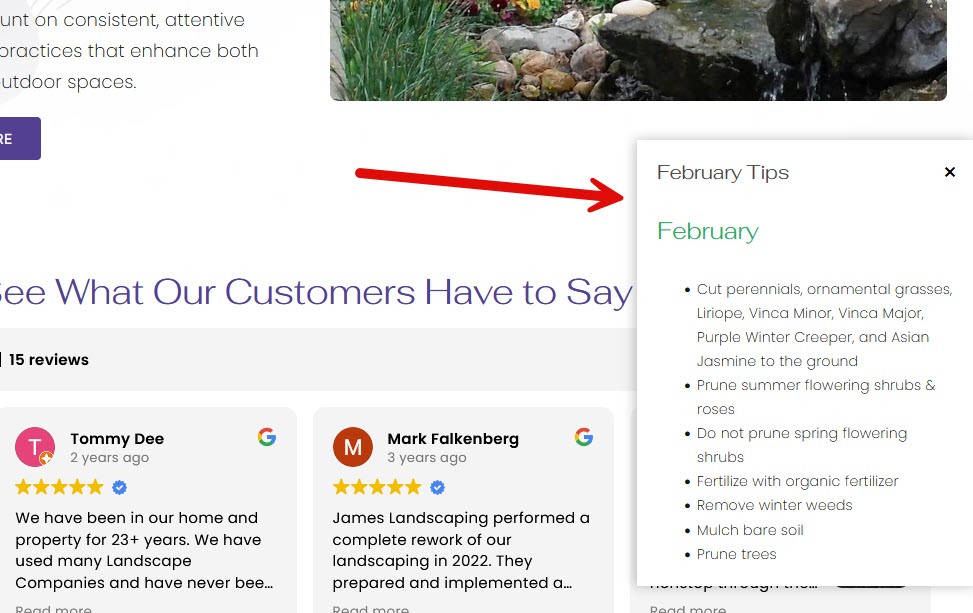The image size is (973, 613).
Task: Select Mark Falkenberg's gray avatar circle
Action: point(353,446)
